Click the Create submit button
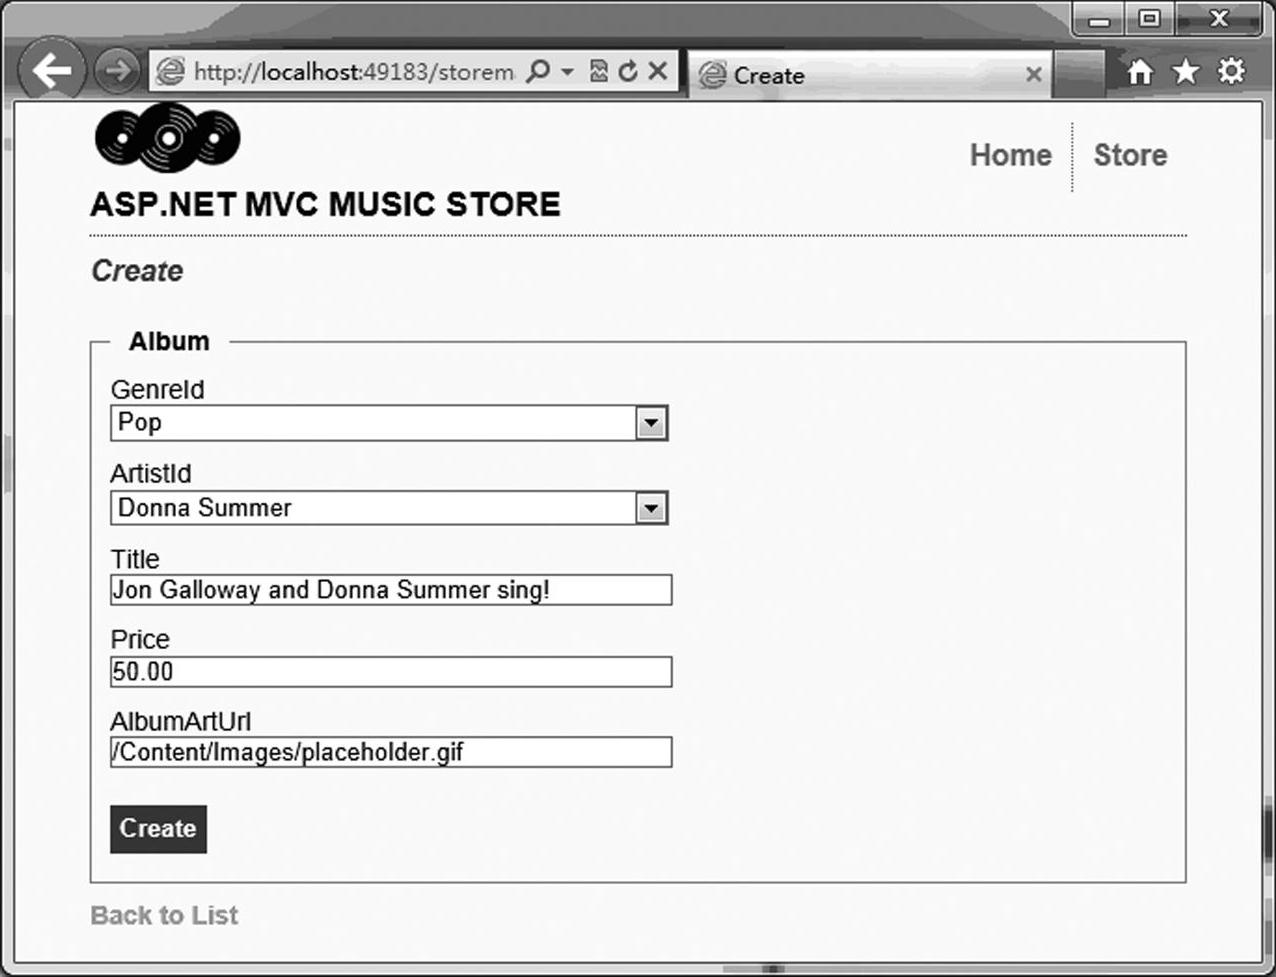 pyautogui.click(x=158, y=829)
